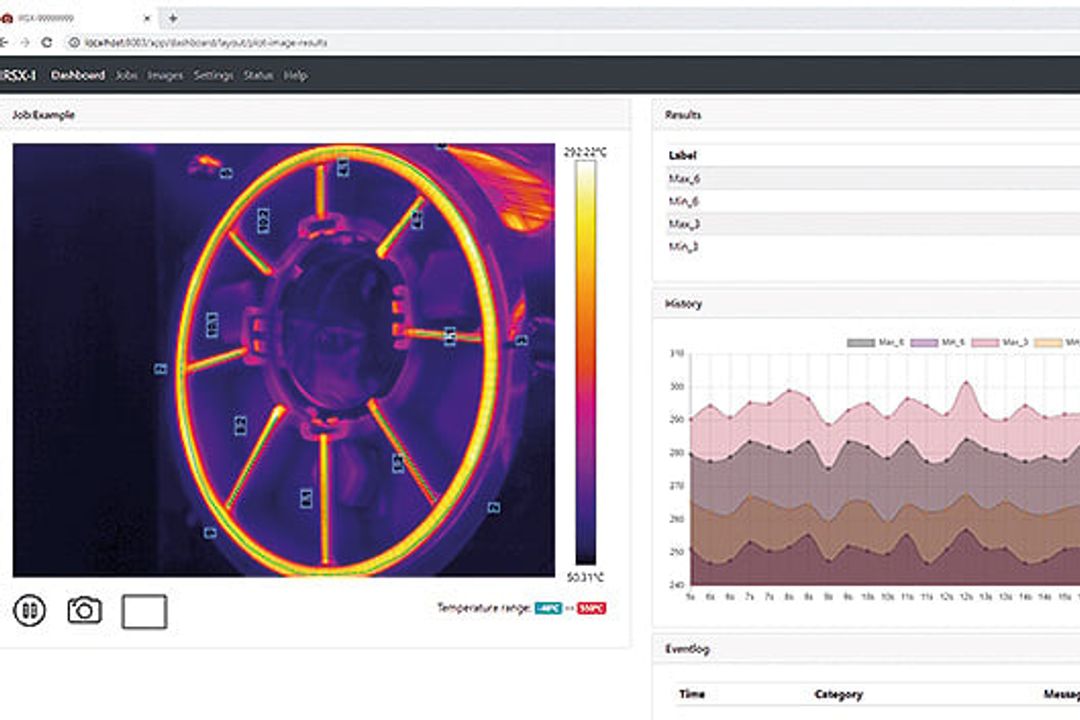Pause the live thermal stream
Screen dimensions: 1080x720
point(30,610)
